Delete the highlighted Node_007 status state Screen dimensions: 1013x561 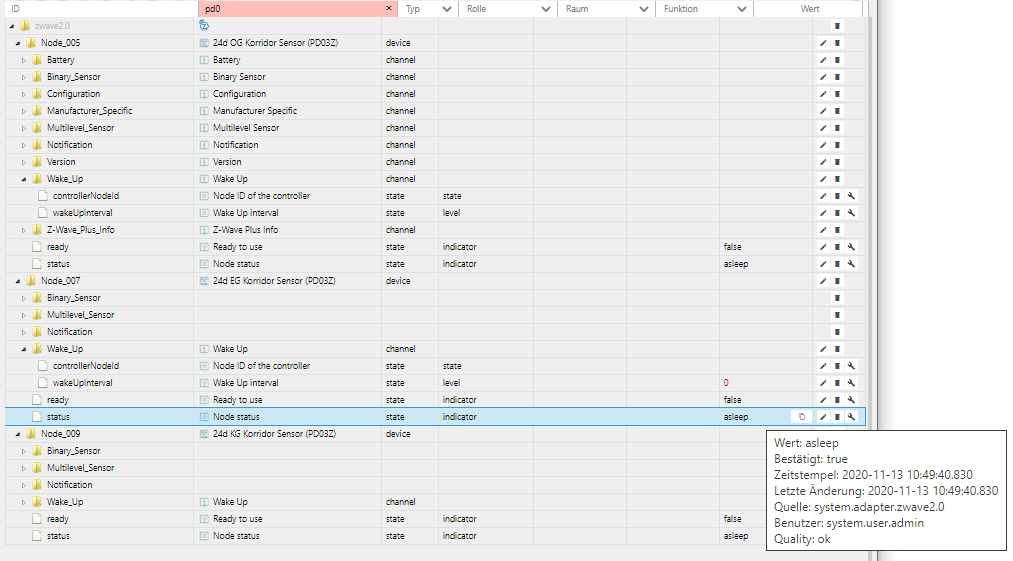click(837, 417)
